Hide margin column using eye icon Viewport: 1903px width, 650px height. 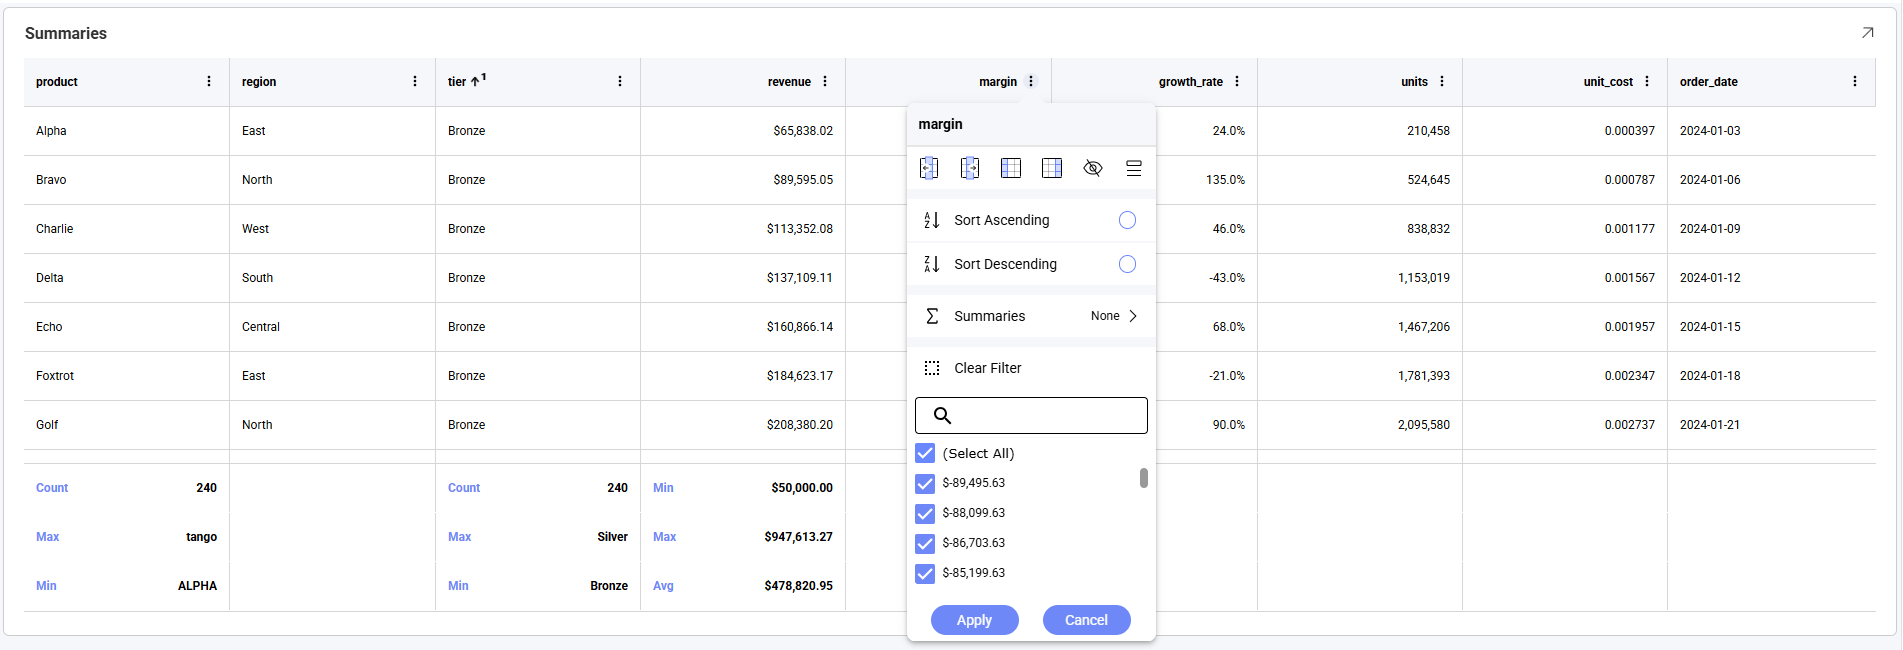1093,168
